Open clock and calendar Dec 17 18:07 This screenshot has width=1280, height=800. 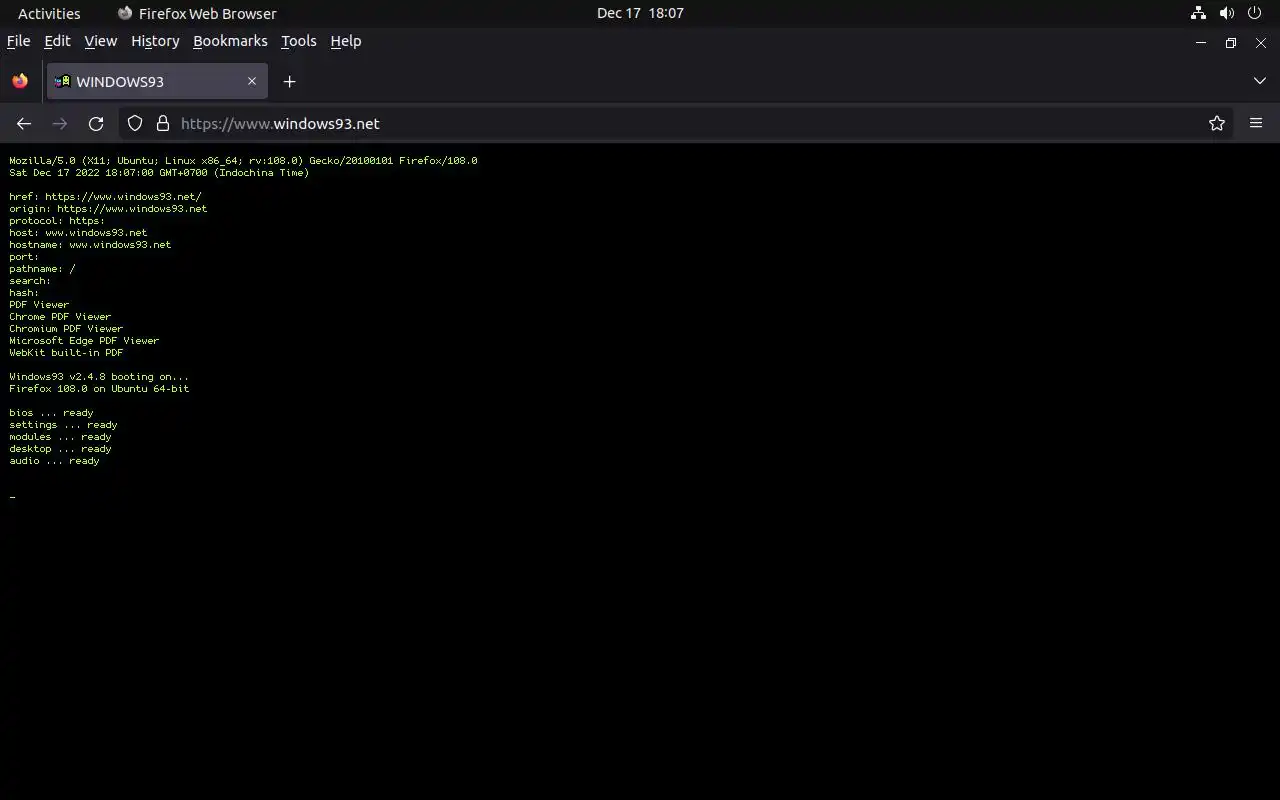tap(640, 13)
